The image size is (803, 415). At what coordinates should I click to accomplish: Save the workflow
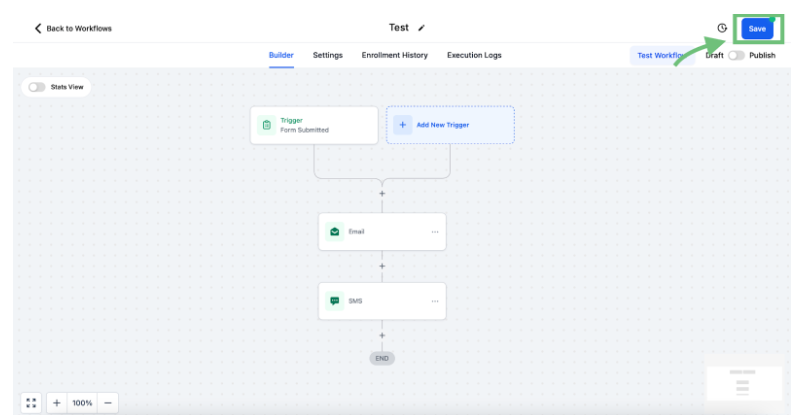pyautogui.click(x=757, y=29)
